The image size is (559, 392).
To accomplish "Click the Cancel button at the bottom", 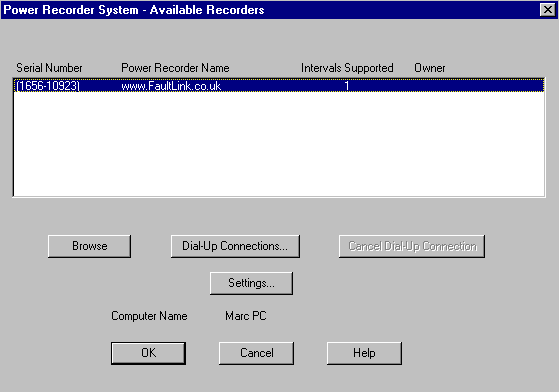I will point(256,353).
